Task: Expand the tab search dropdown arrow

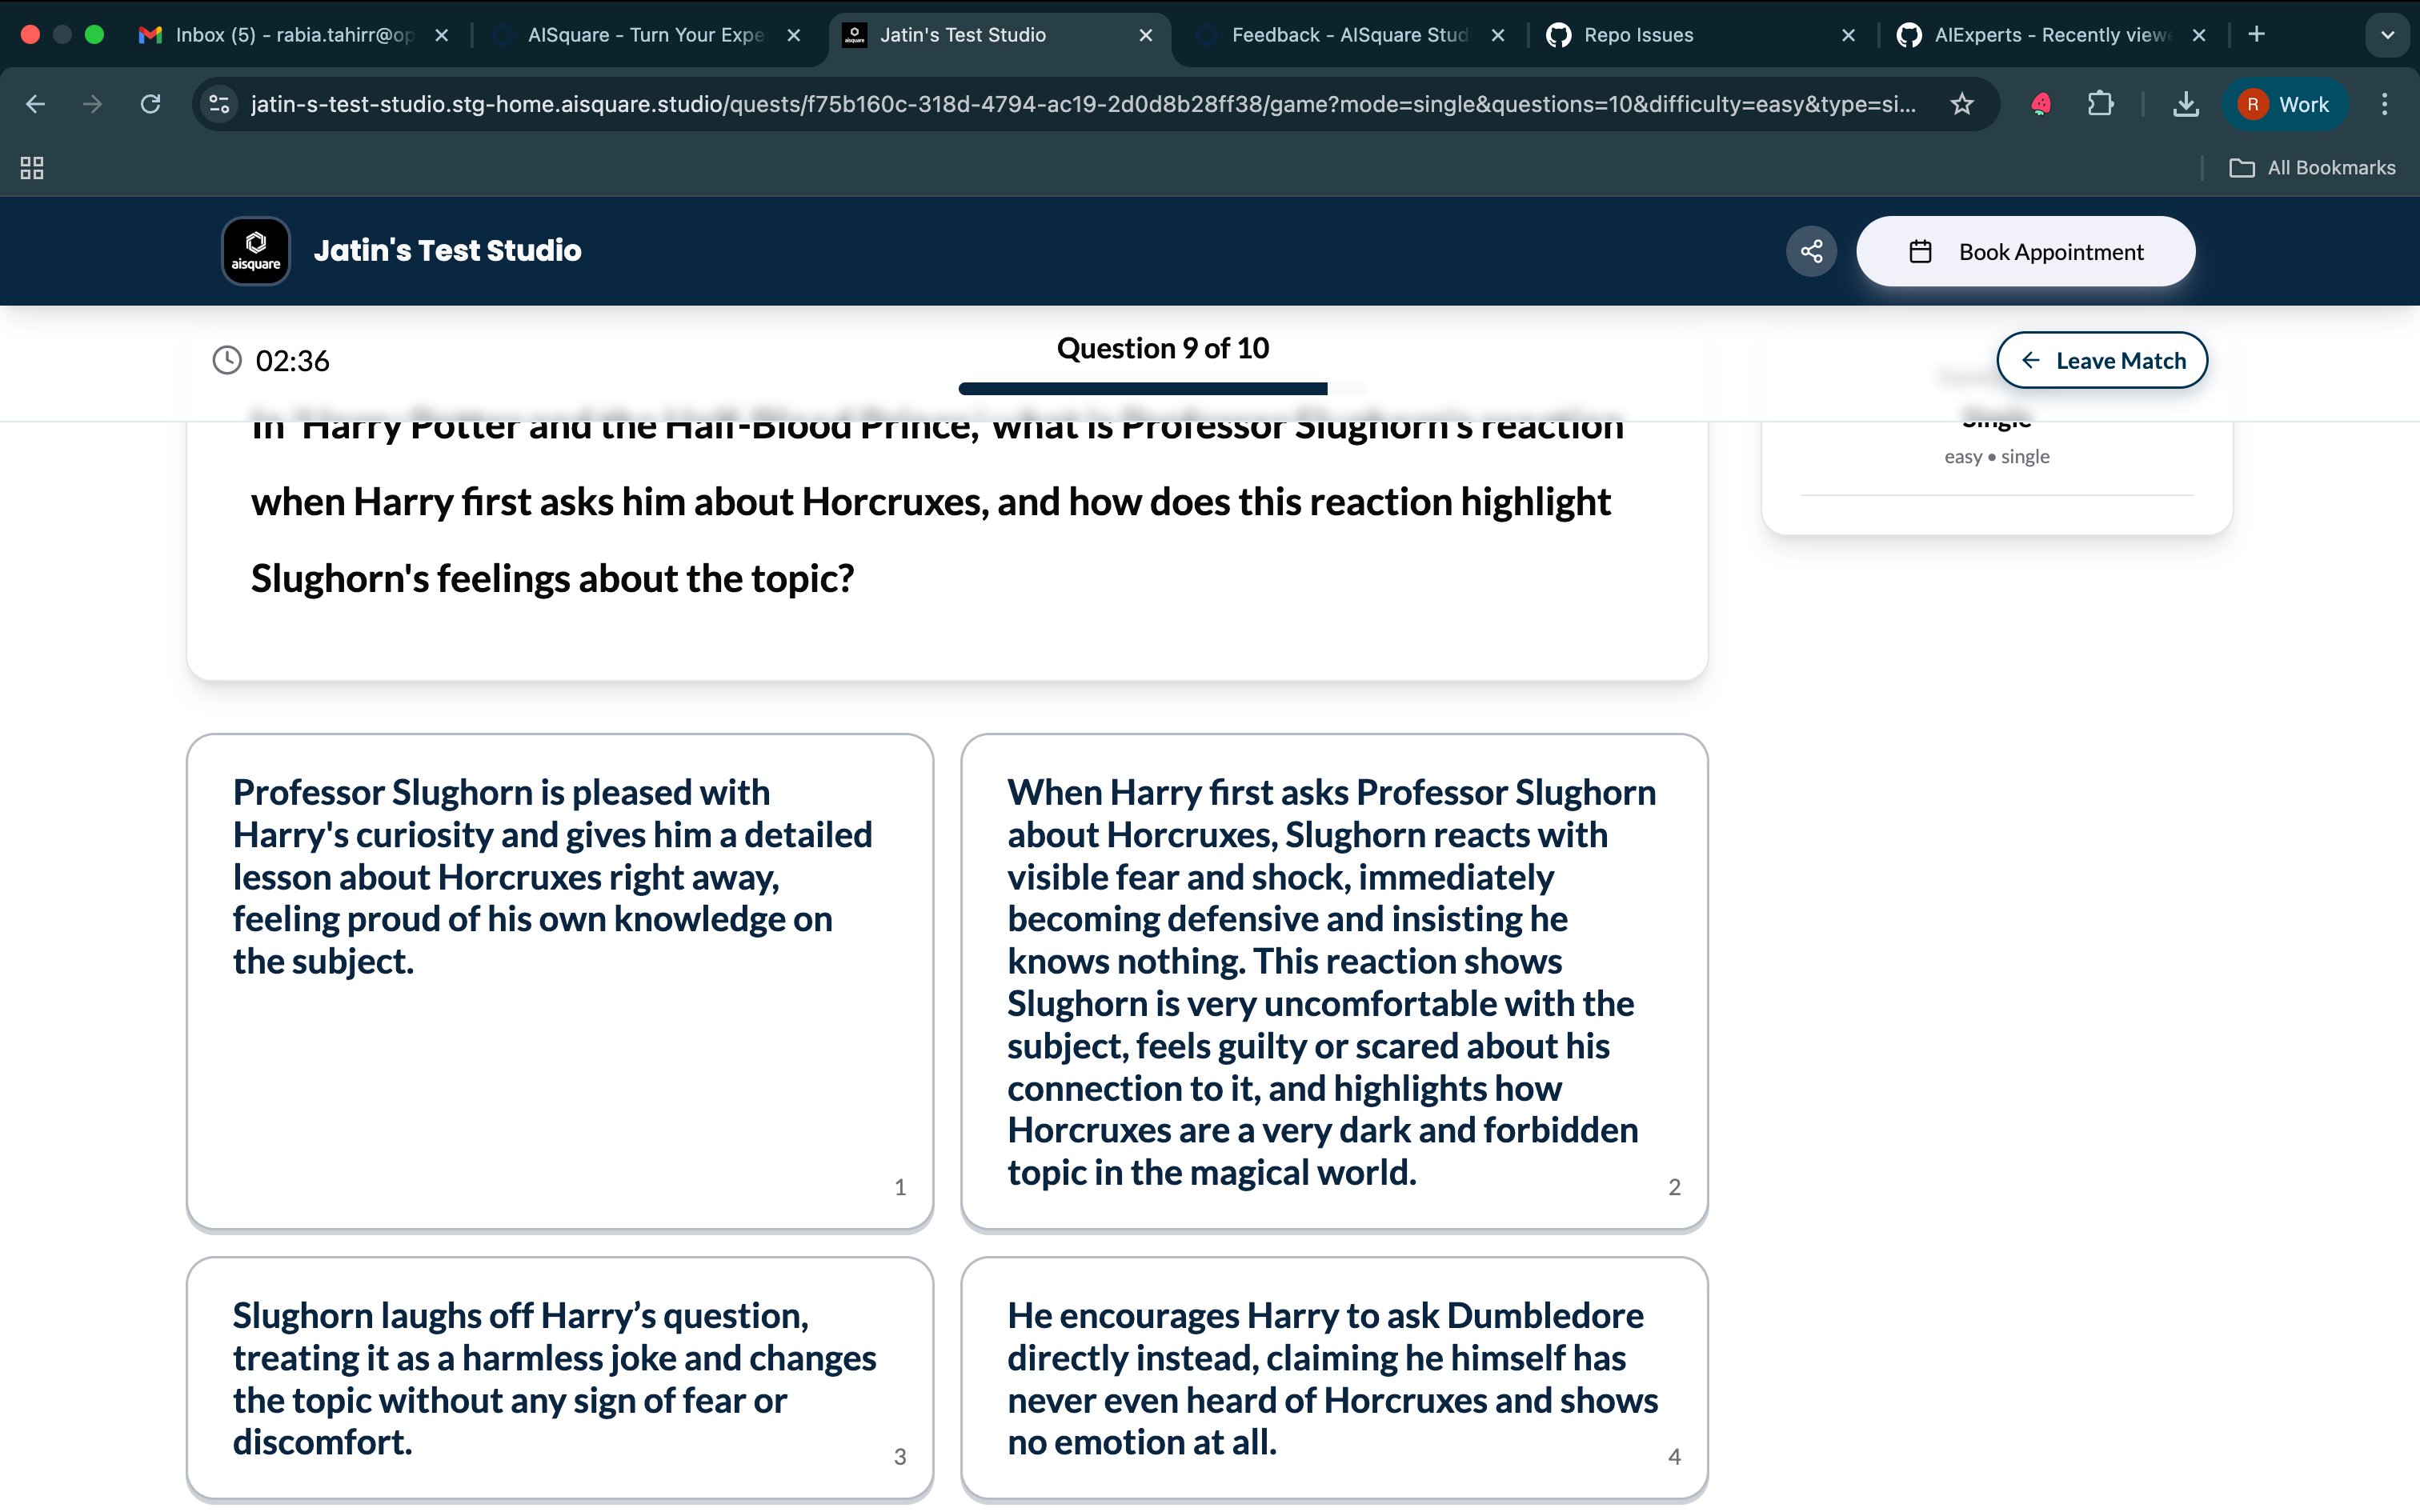Action: point(2387,35)
